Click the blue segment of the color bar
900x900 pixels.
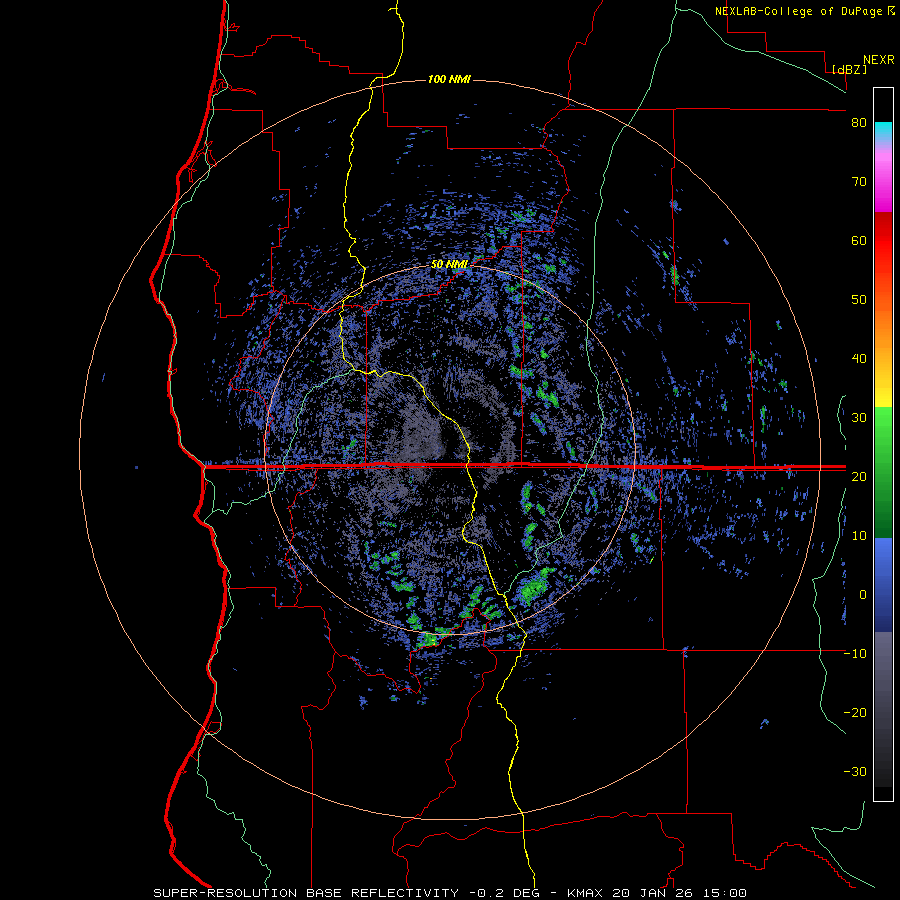pyautogui.click(x=883, y=585)
